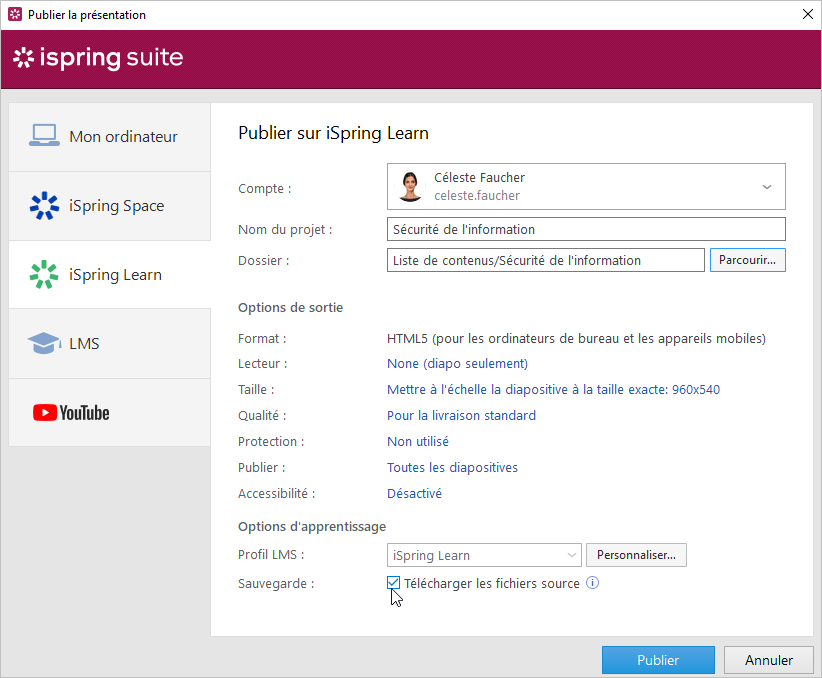
Task: Click the Désactivé accessibility link
Action: pos(414,493)
